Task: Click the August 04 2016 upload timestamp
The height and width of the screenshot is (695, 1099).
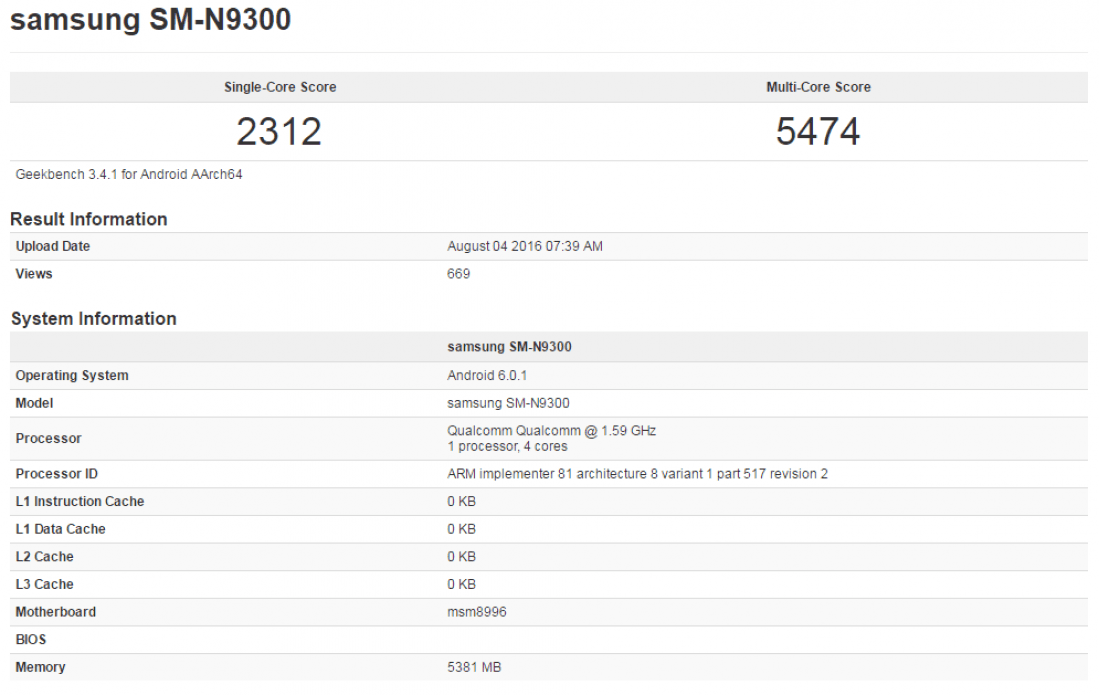Action: 524,246
